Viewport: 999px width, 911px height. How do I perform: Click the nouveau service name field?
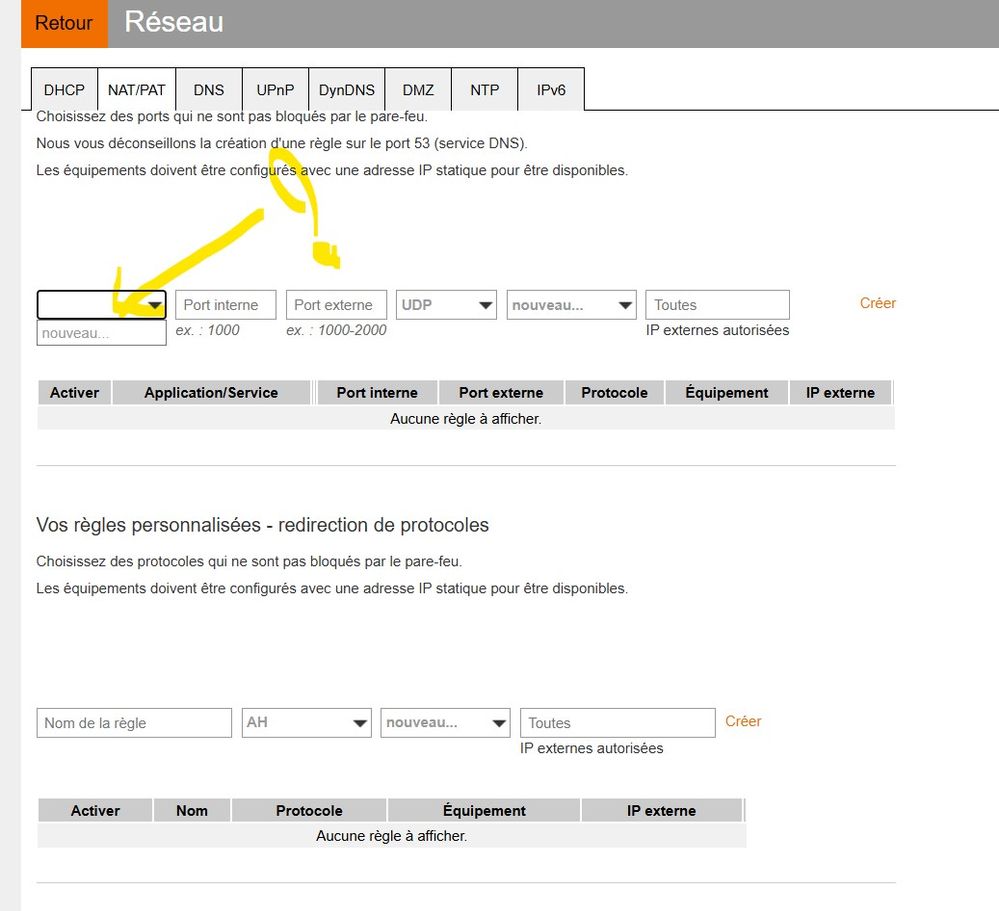pos(101,333)
